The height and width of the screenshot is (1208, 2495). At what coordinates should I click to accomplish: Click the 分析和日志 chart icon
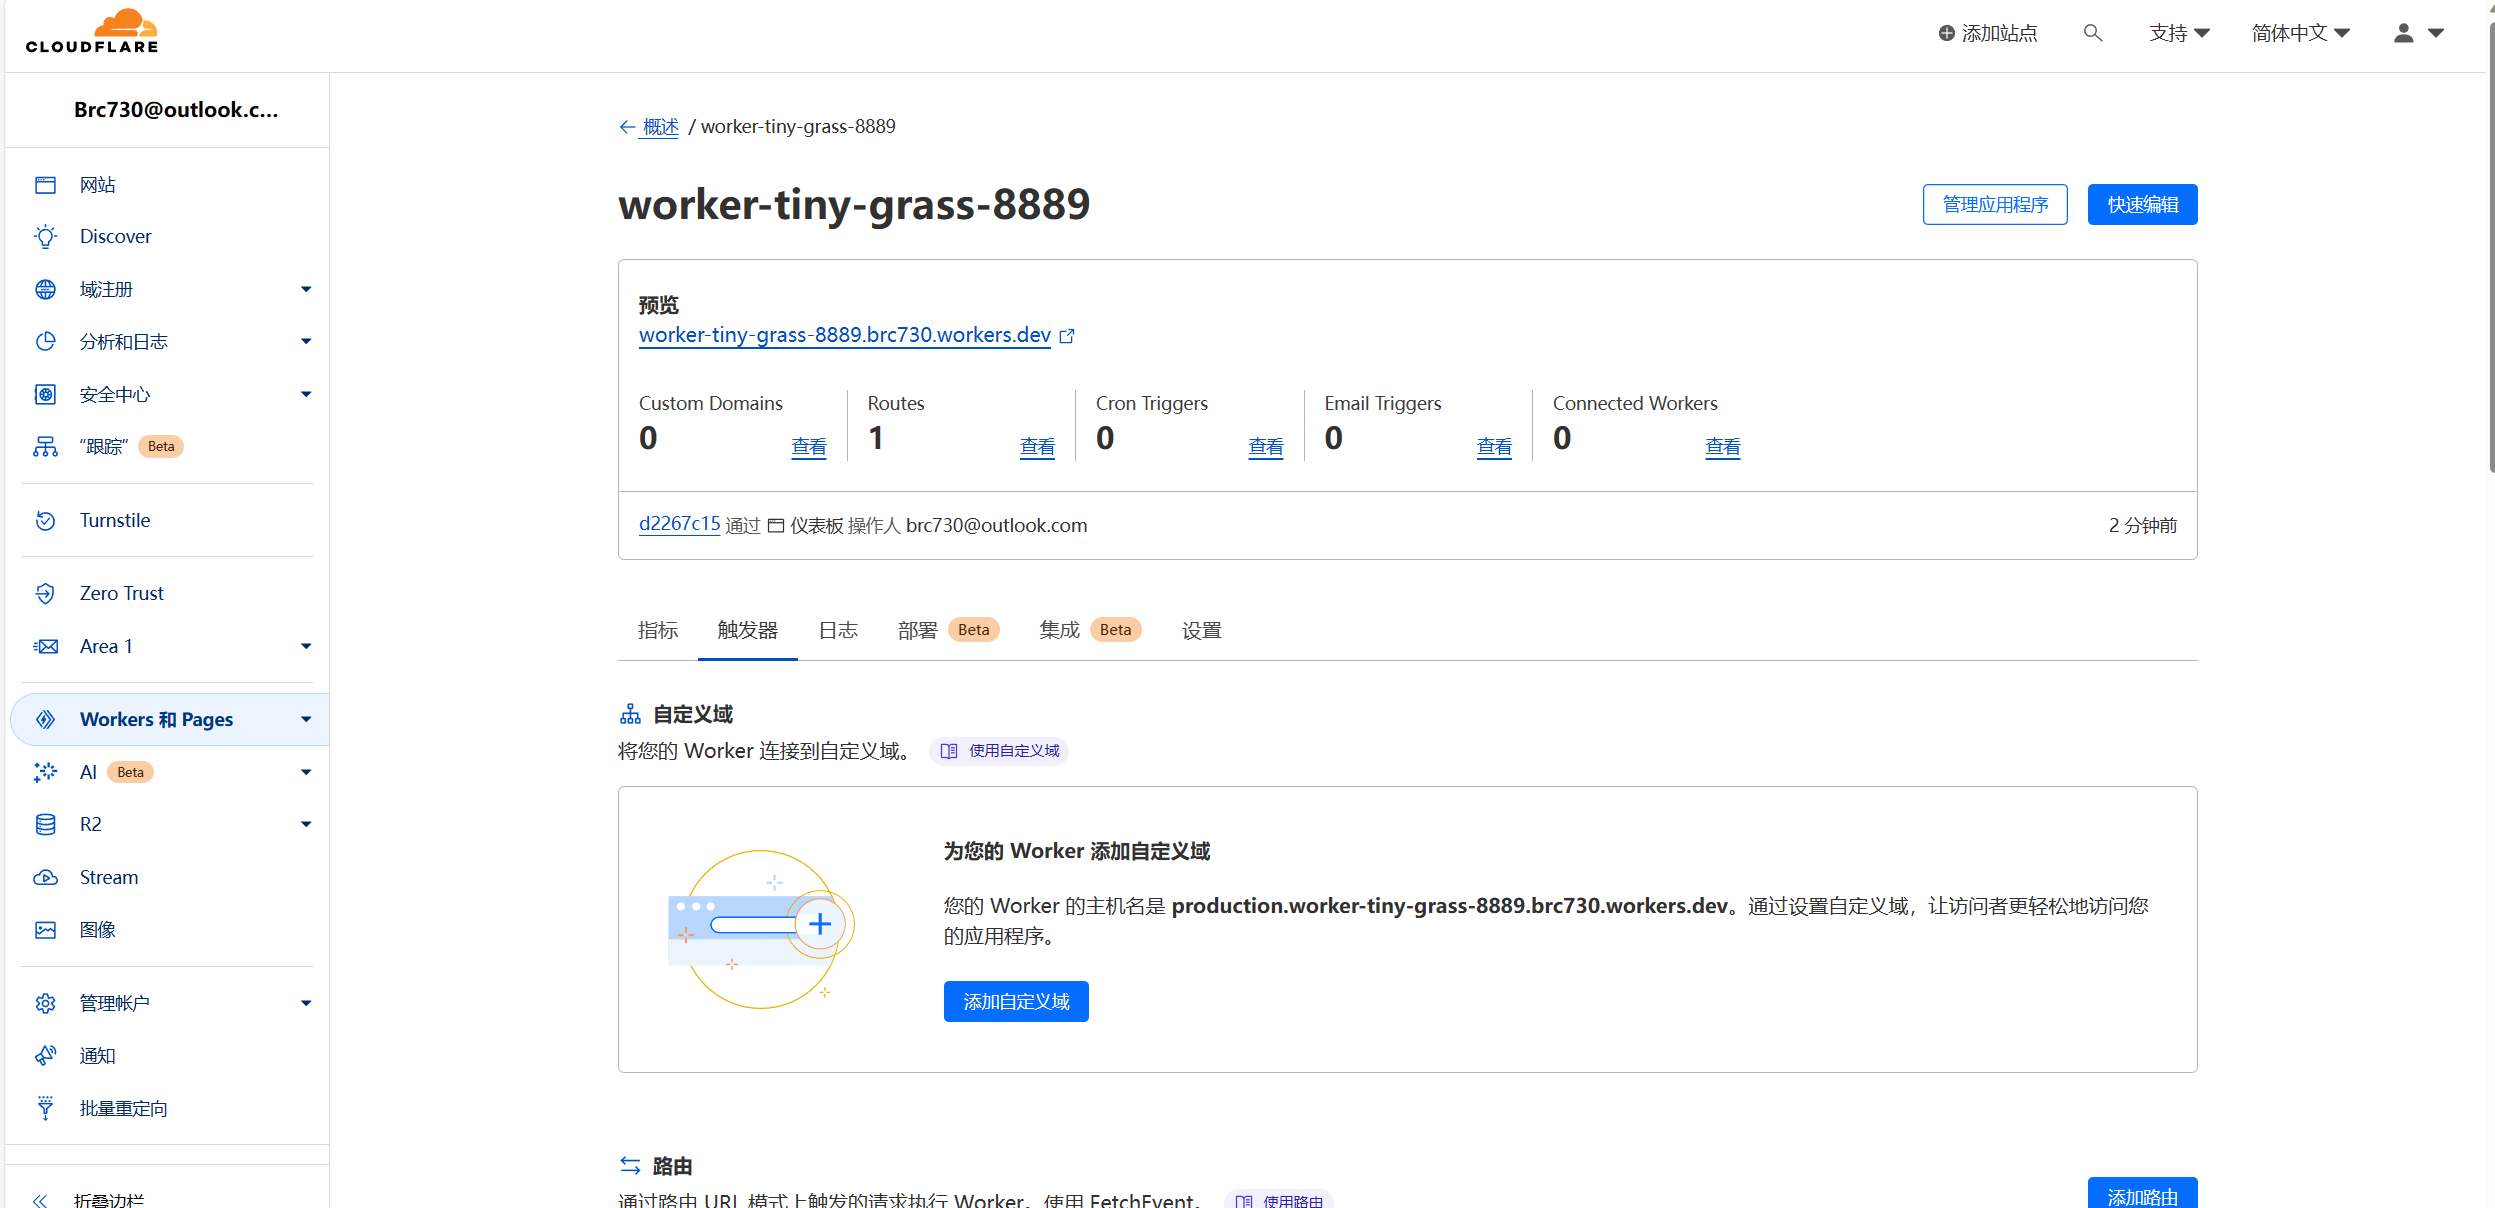(45, 342)
